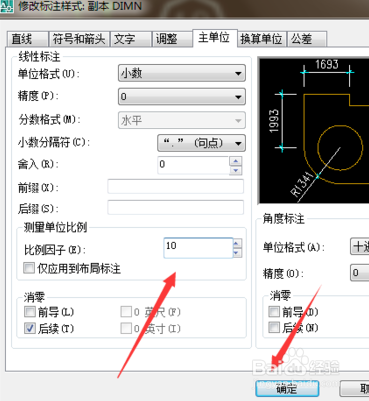This screenshot has width=369, height=401.
Task: Click the 比例因子 field showing 10
Action: point(198,248)
